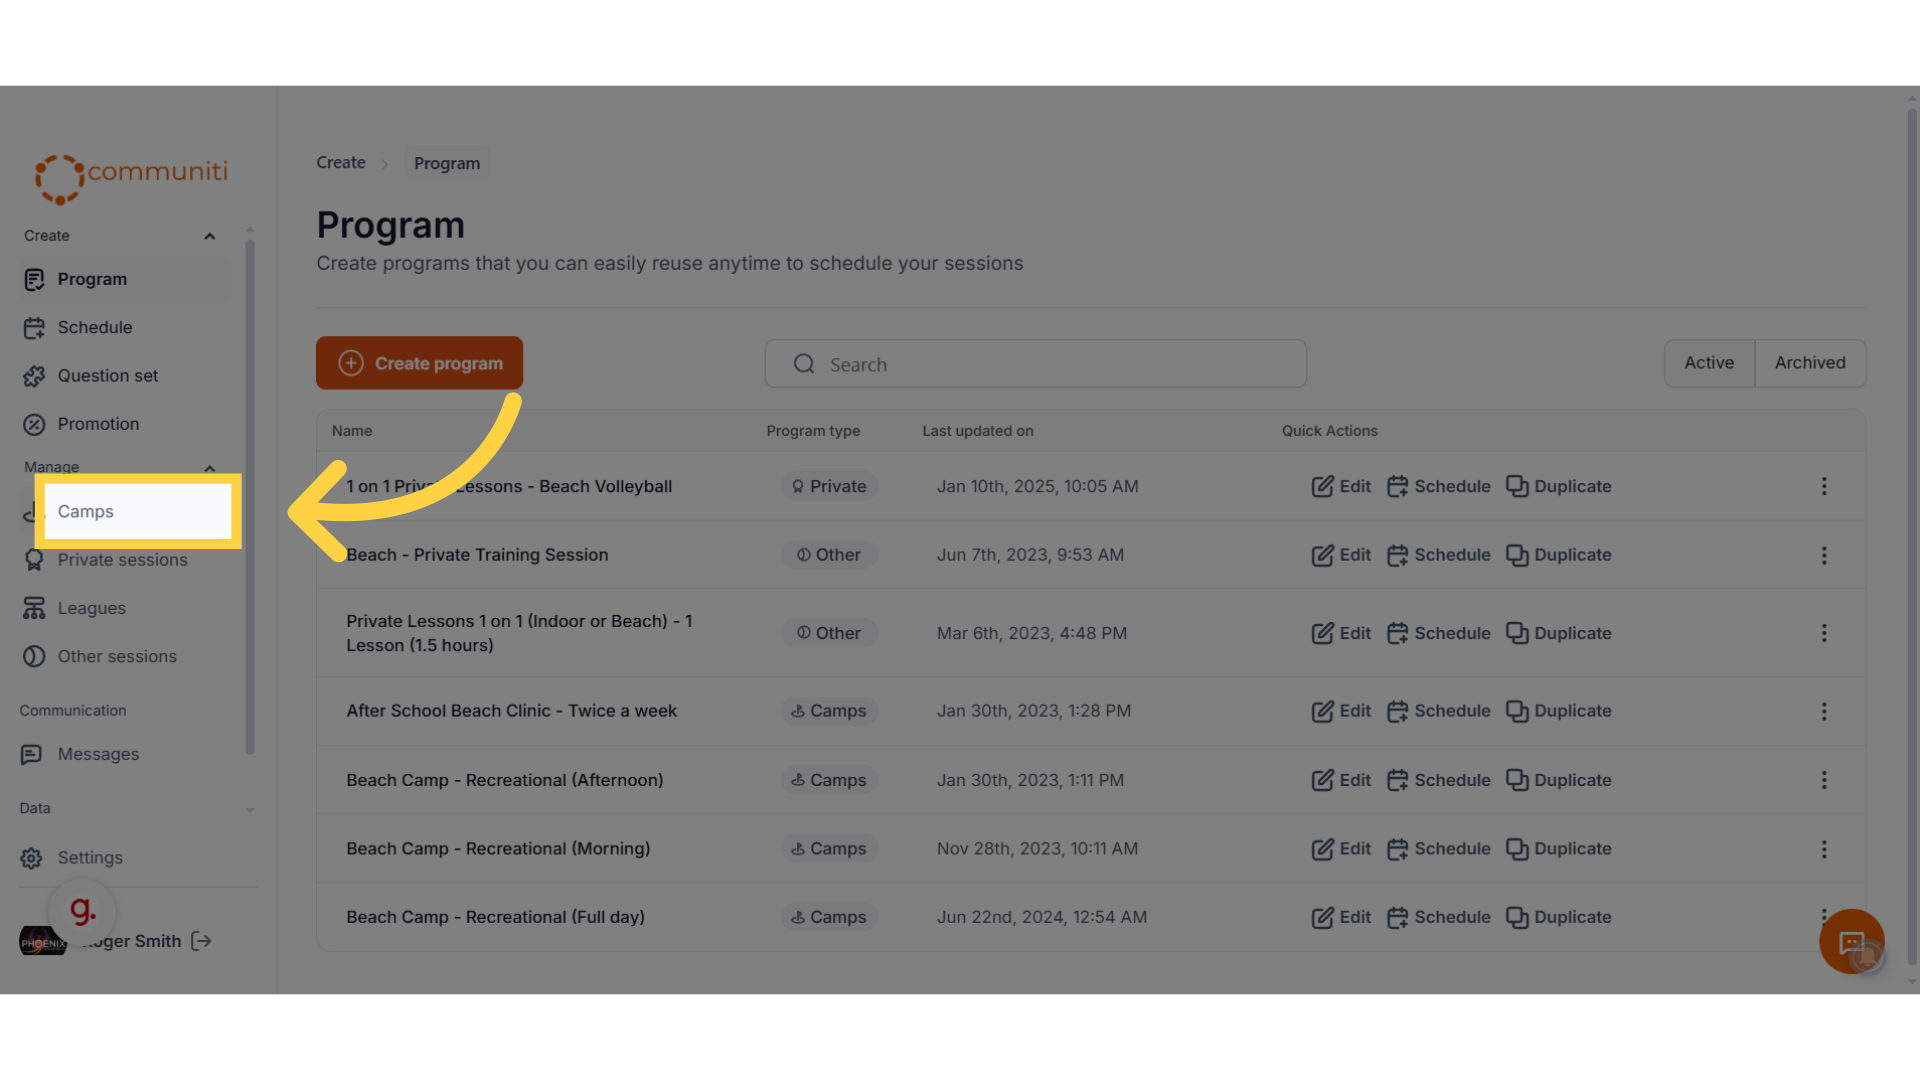Switch to the Active tab

pyautogui.click(x=1709, y=363)
